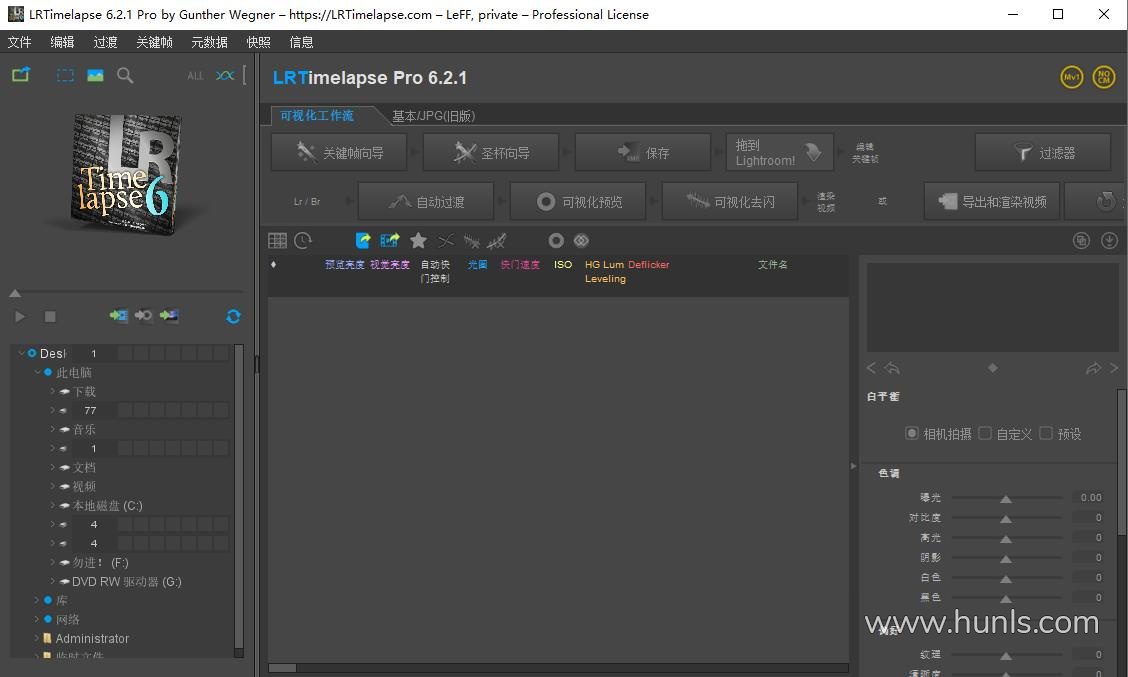
Task: Click the deflicker graph icon with slash
Action: pos(496,240)
